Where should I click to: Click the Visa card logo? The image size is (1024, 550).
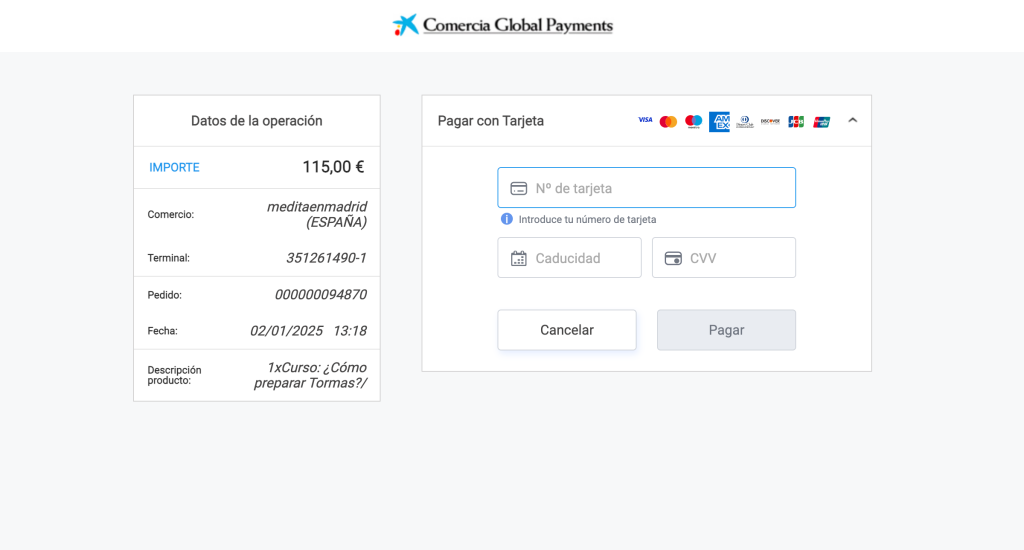645,120
